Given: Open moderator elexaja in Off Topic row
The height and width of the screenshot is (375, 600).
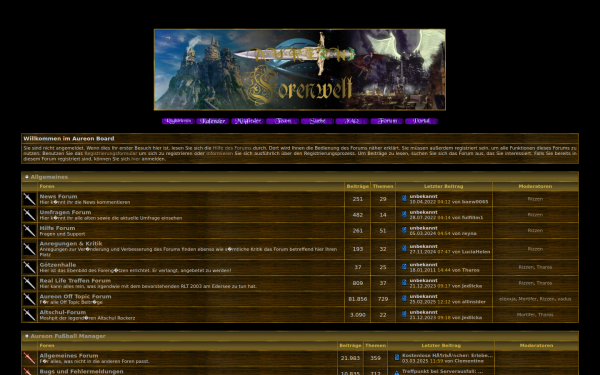Looking at the screenshot, I should 507,299.
